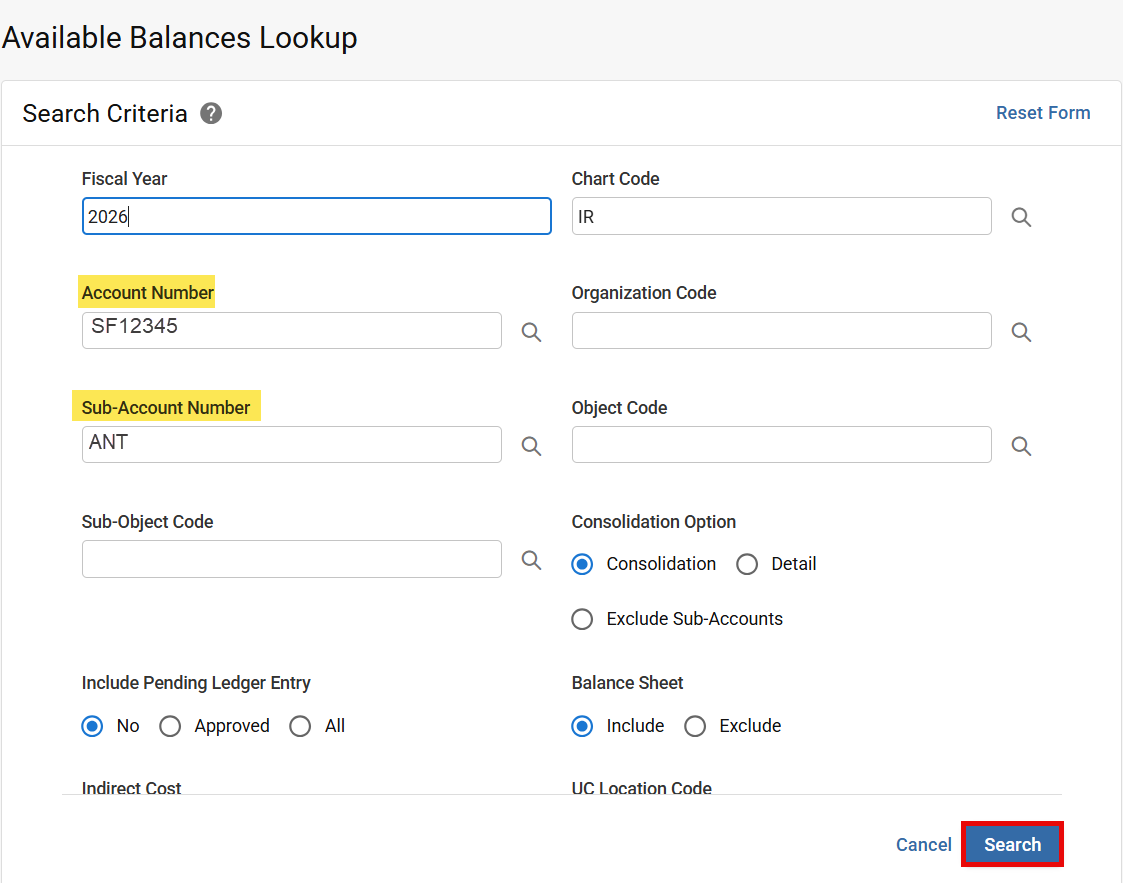Select Include for Balance Sheet
1123x883 pixels.
[582, 726]
